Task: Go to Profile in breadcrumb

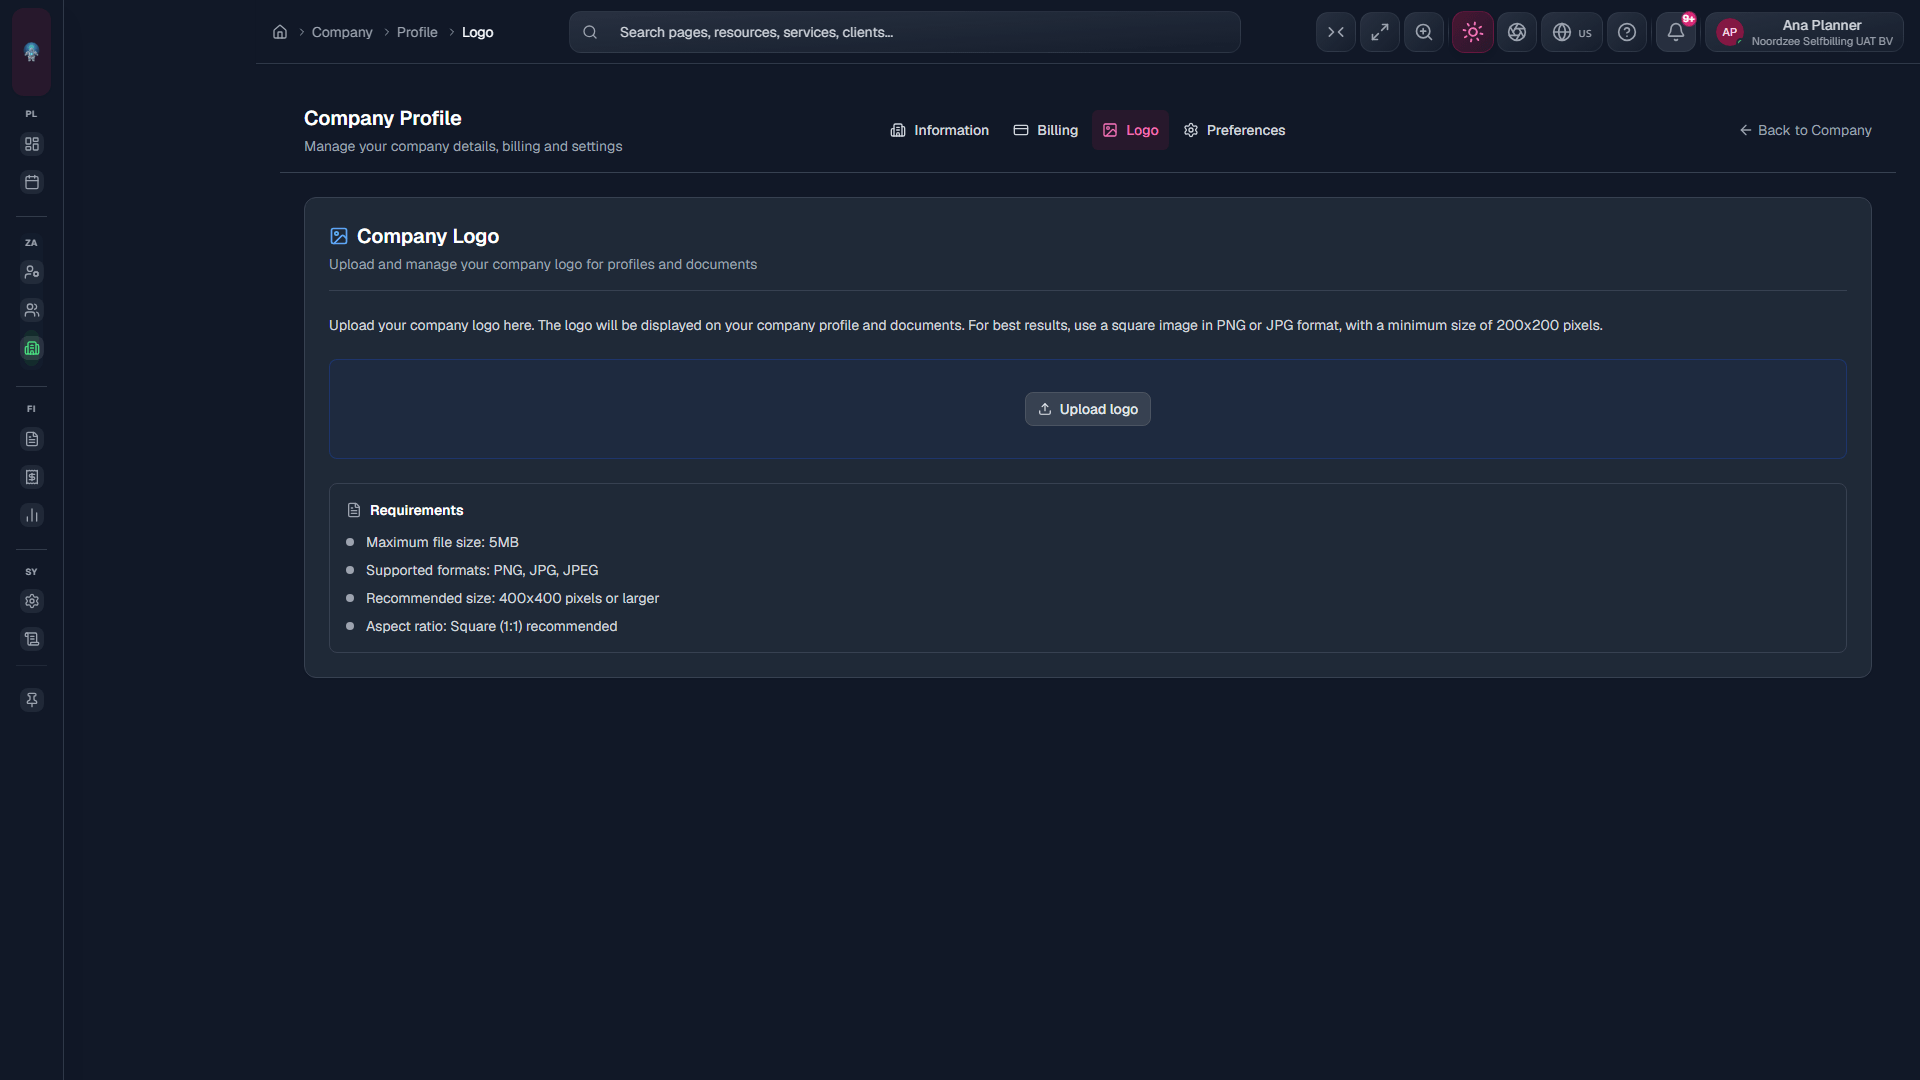Action: 417,32
